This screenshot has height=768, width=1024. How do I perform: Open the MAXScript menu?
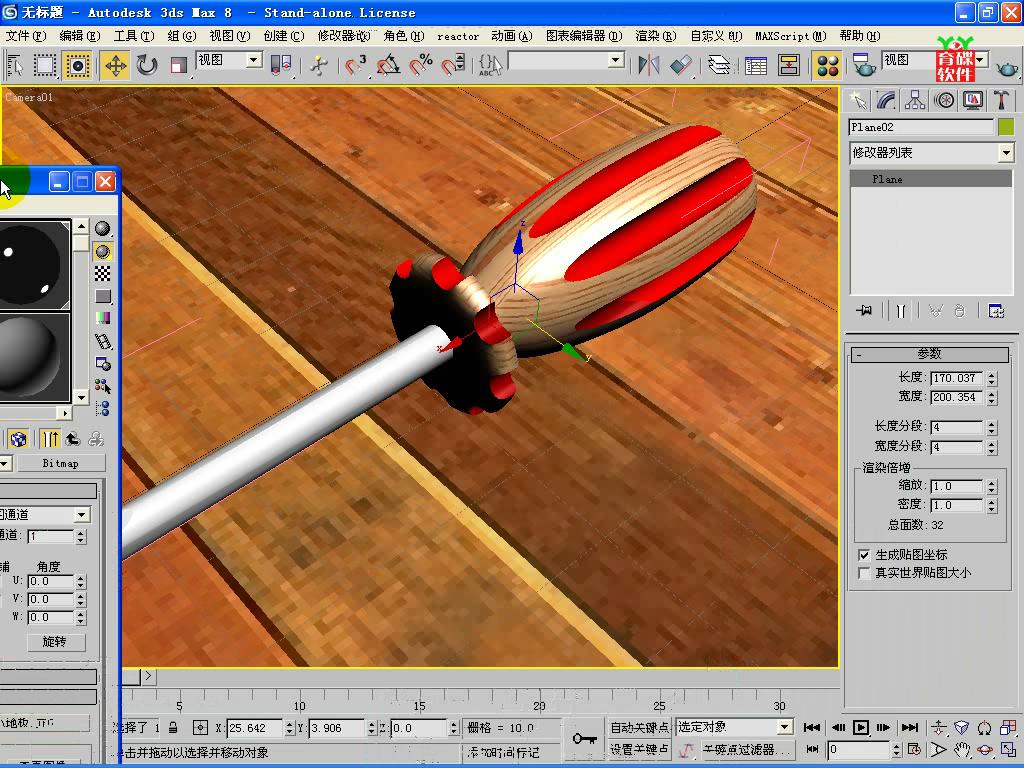pos(790,36)
